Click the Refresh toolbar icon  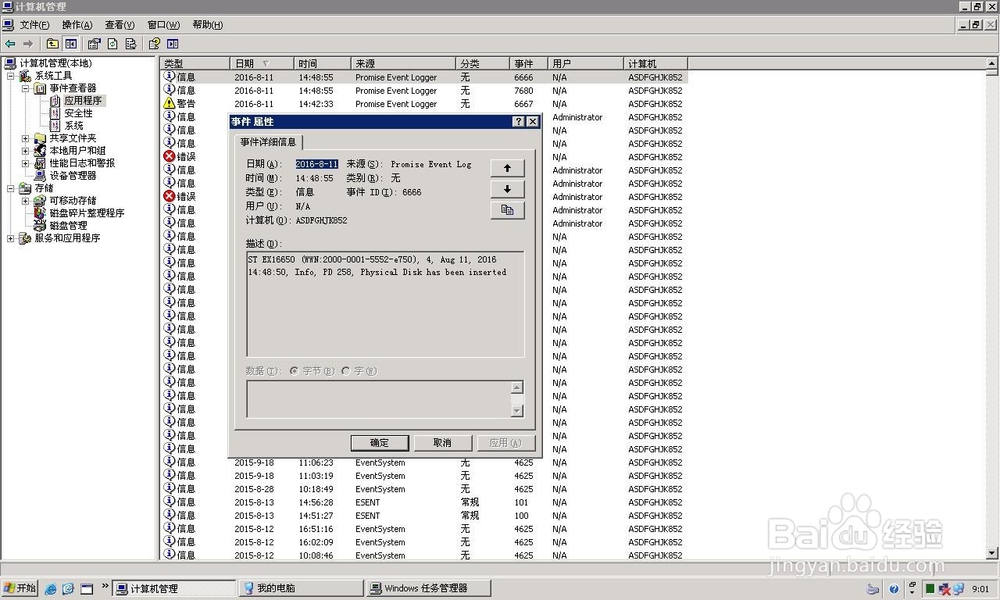pyautogui.click(x=113, y=44)
